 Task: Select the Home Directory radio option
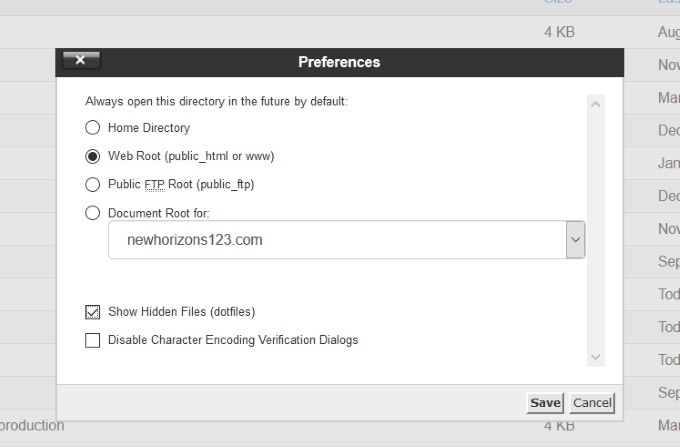[93, 128]
